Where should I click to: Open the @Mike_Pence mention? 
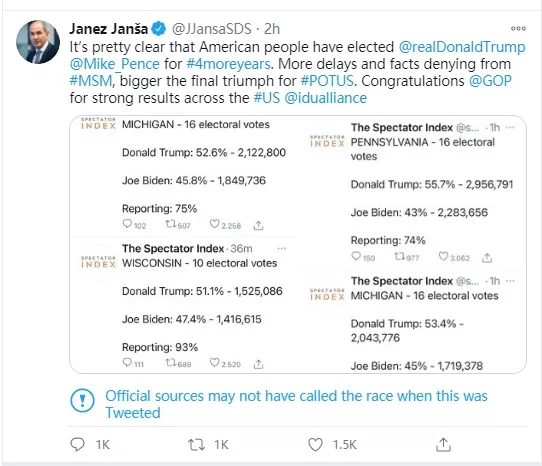(115, 64)
